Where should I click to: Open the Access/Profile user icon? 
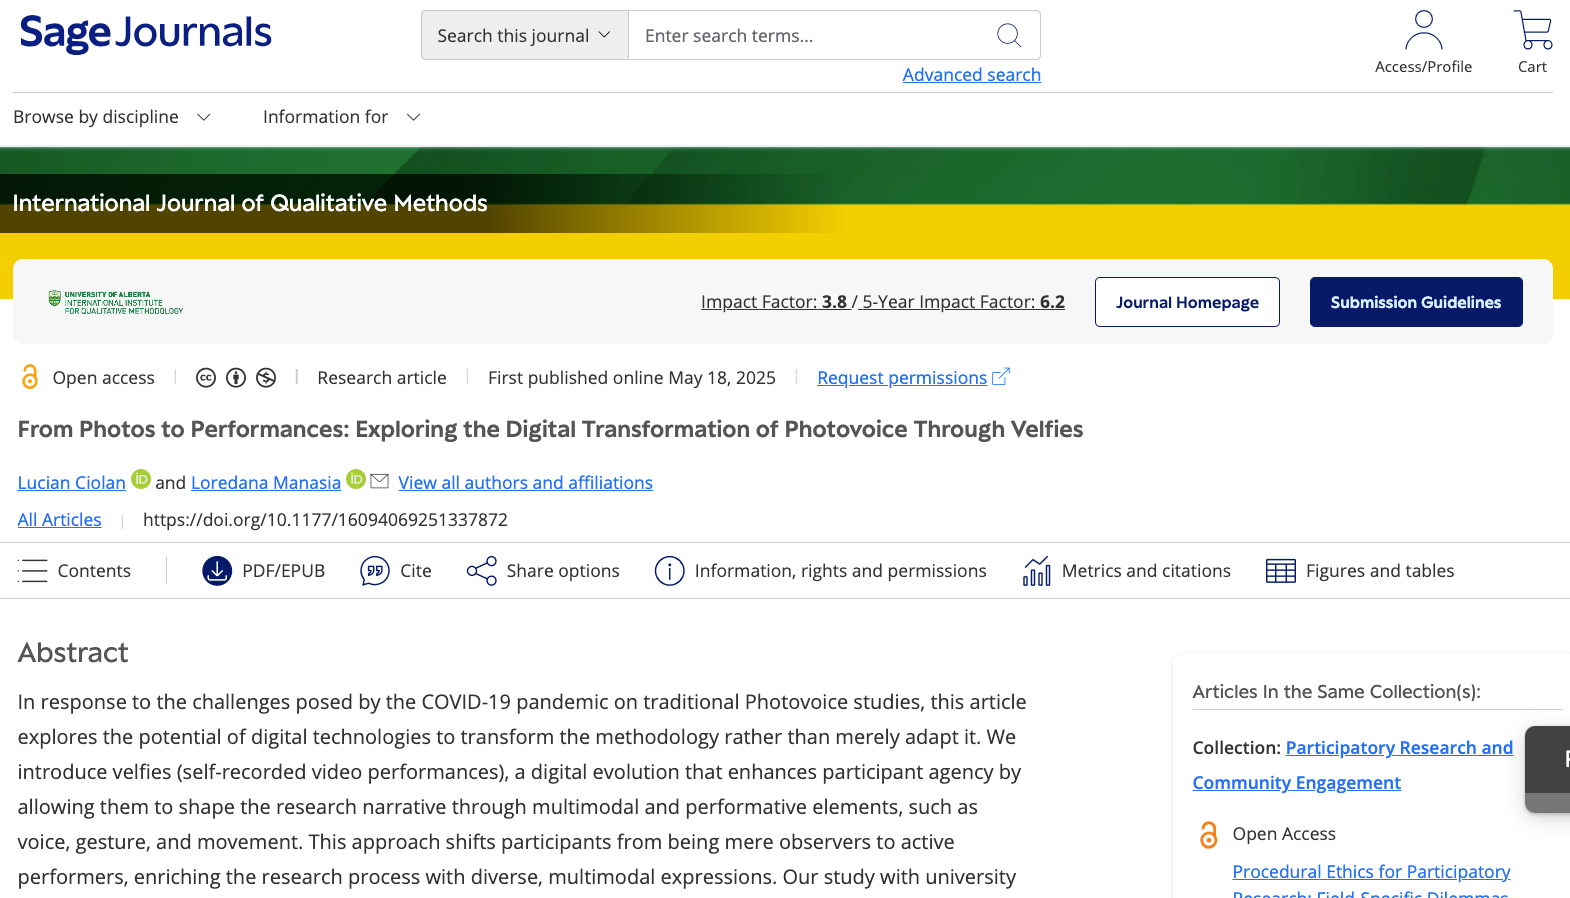[x=1423, y=31]
